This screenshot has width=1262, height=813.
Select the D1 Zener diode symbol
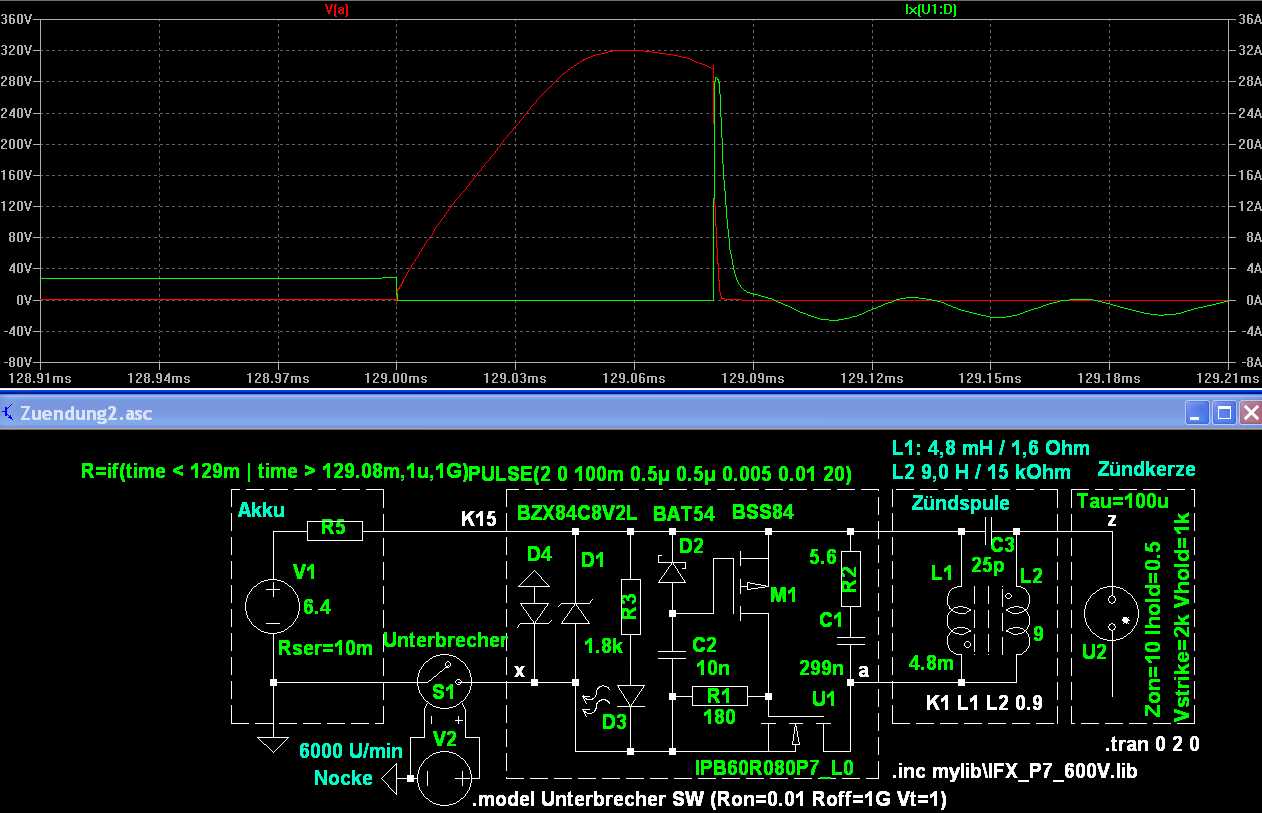(576, 610)
